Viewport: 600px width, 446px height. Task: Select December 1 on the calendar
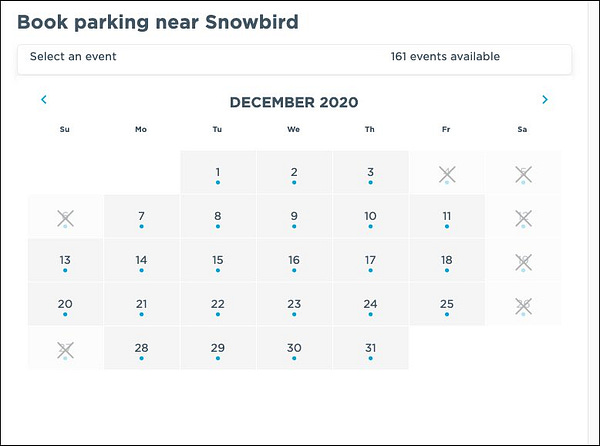(x=218, y=173)
